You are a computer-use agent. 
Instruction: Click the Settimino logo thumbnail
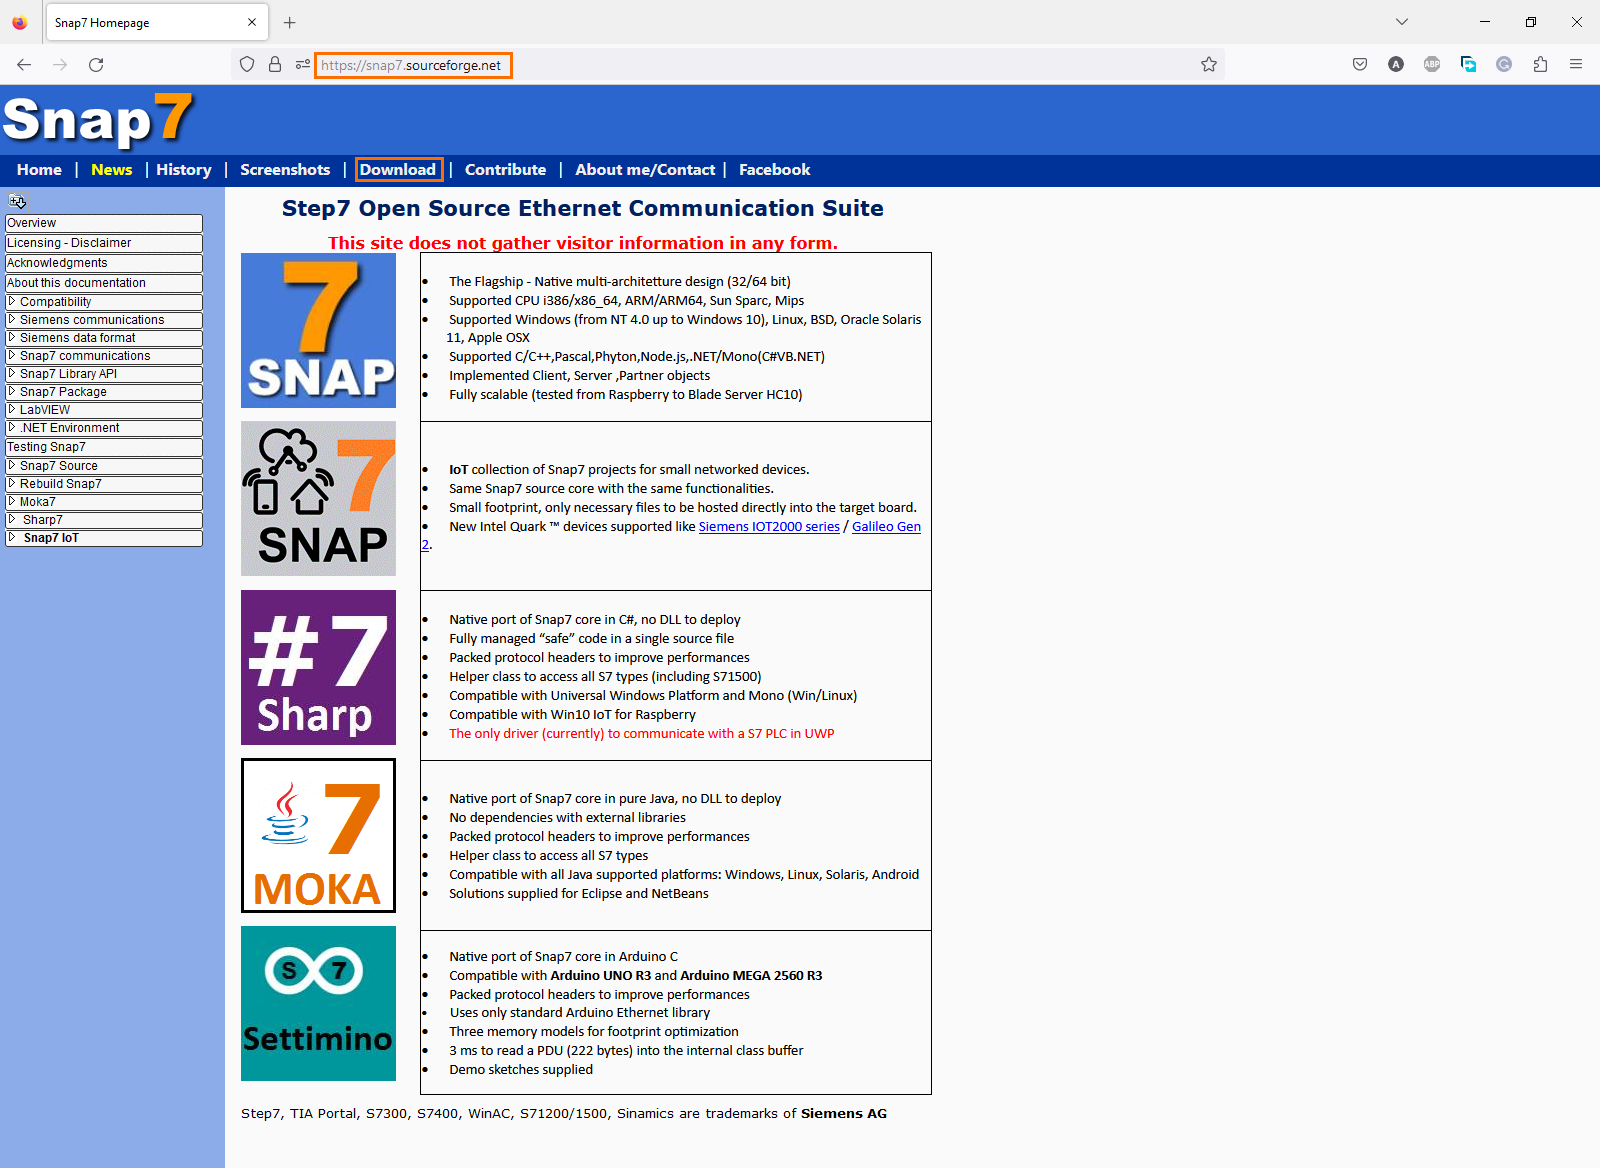click(318, 1003)
